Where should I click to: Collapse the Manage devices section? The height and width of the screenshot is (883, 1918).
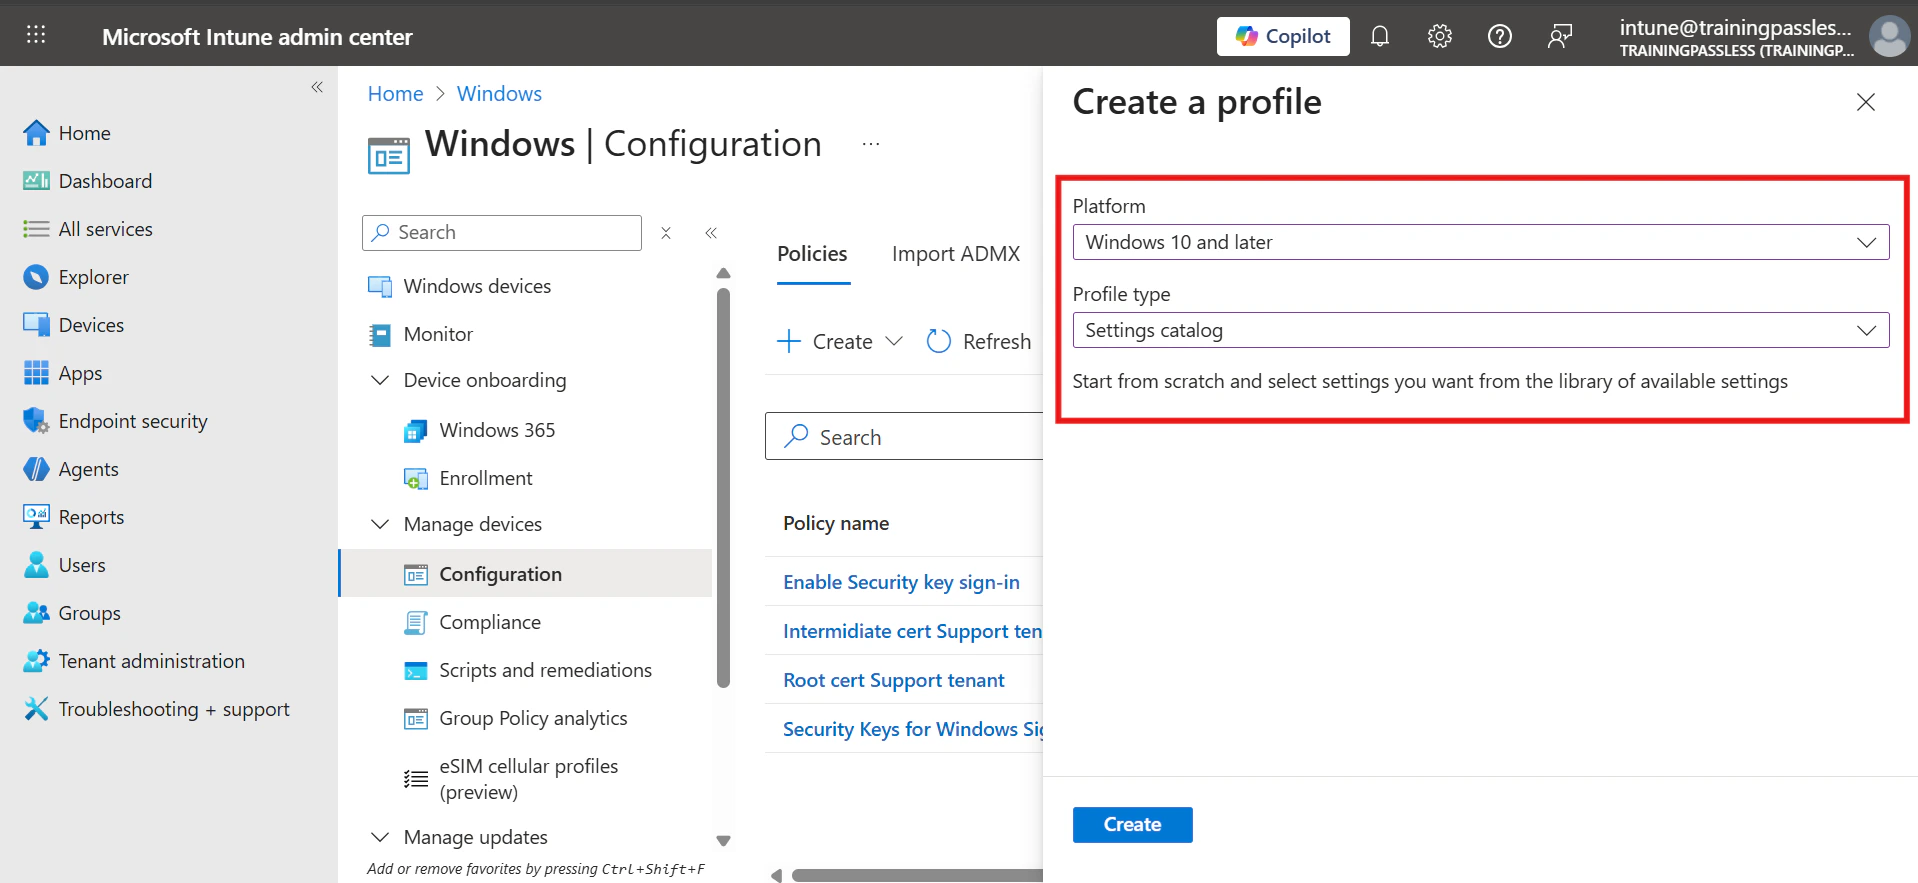click(380, 524)
